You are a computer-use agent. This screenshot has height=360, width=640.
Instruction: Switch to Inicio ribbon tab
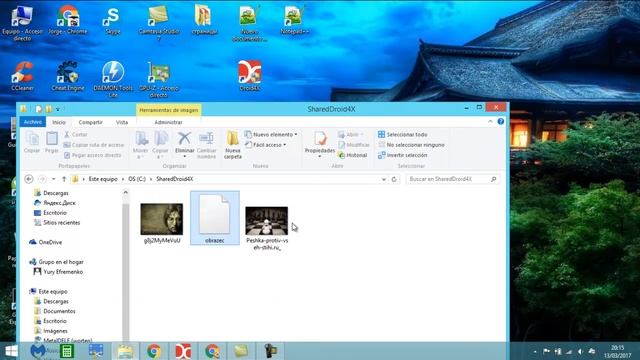coord(58,122)
